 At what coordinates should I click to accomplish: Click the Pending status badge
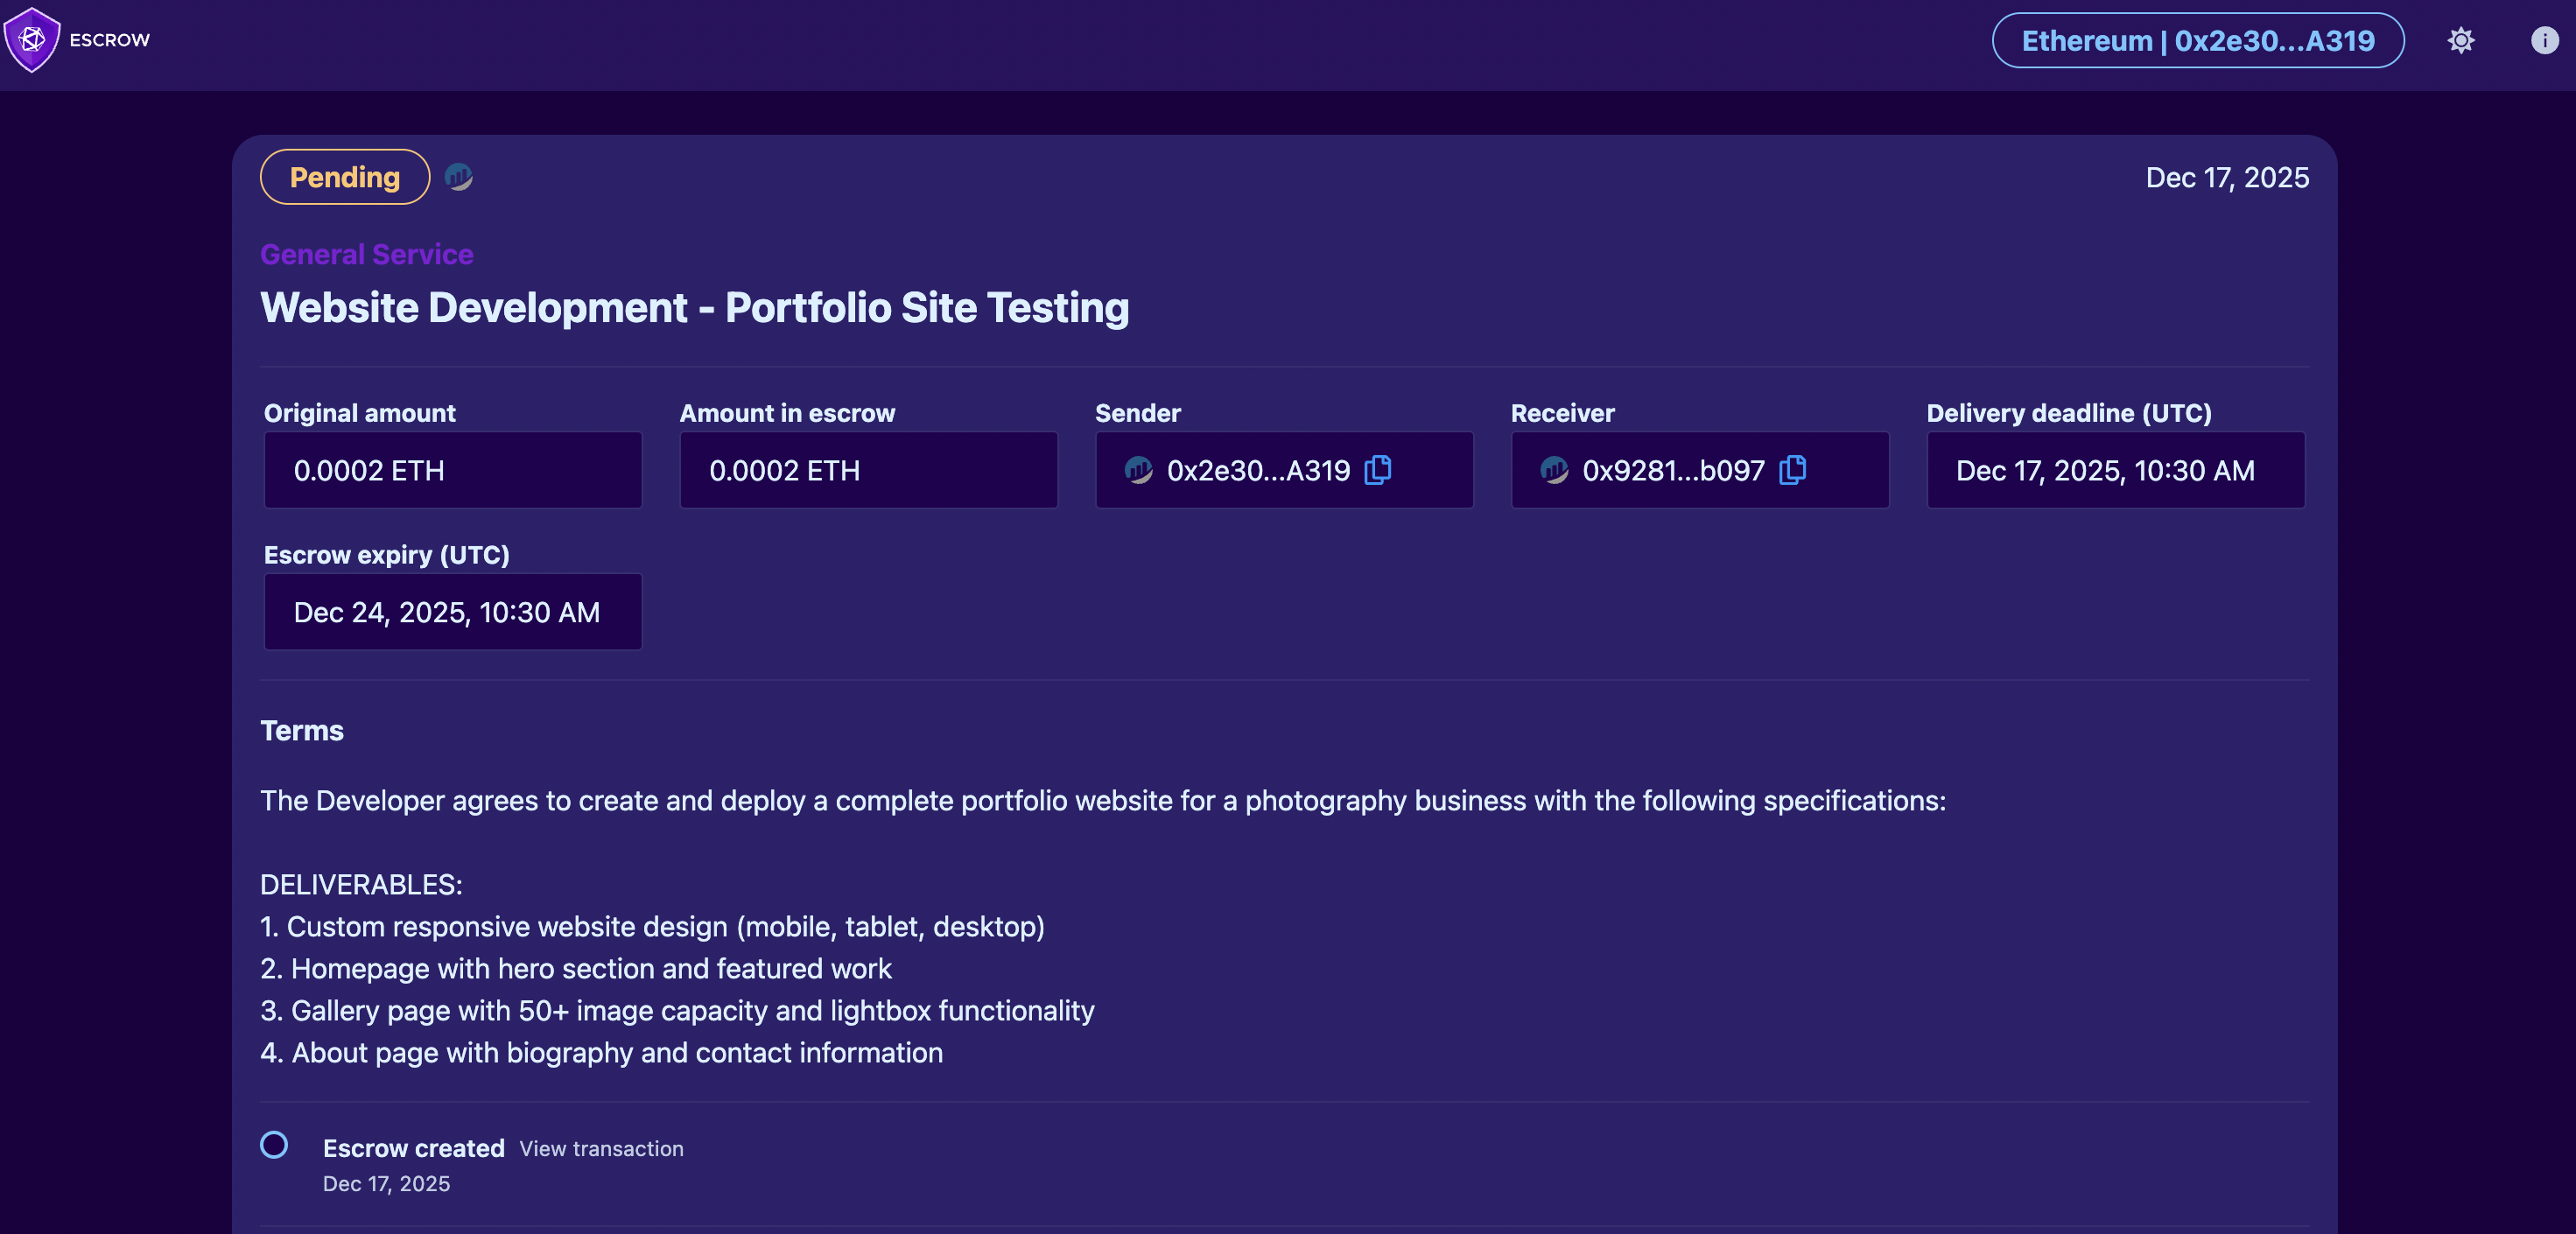[x=345, y=177]
